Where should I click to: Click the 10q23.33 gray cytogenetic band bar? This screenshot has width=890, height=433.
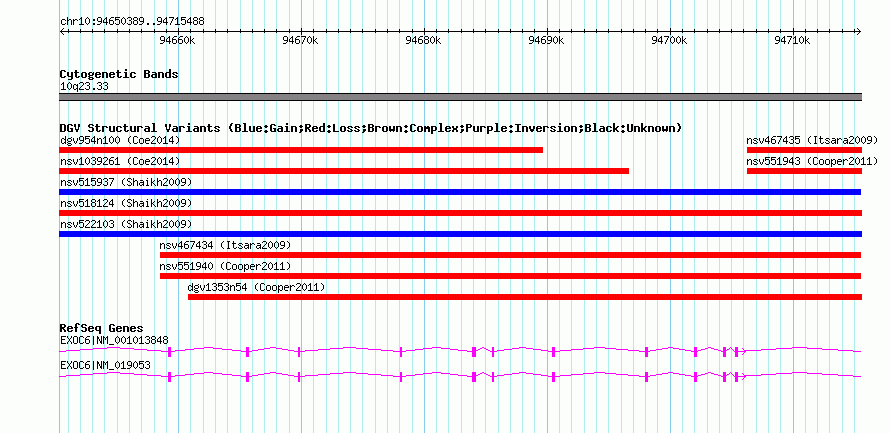click(x=460, y=97)
